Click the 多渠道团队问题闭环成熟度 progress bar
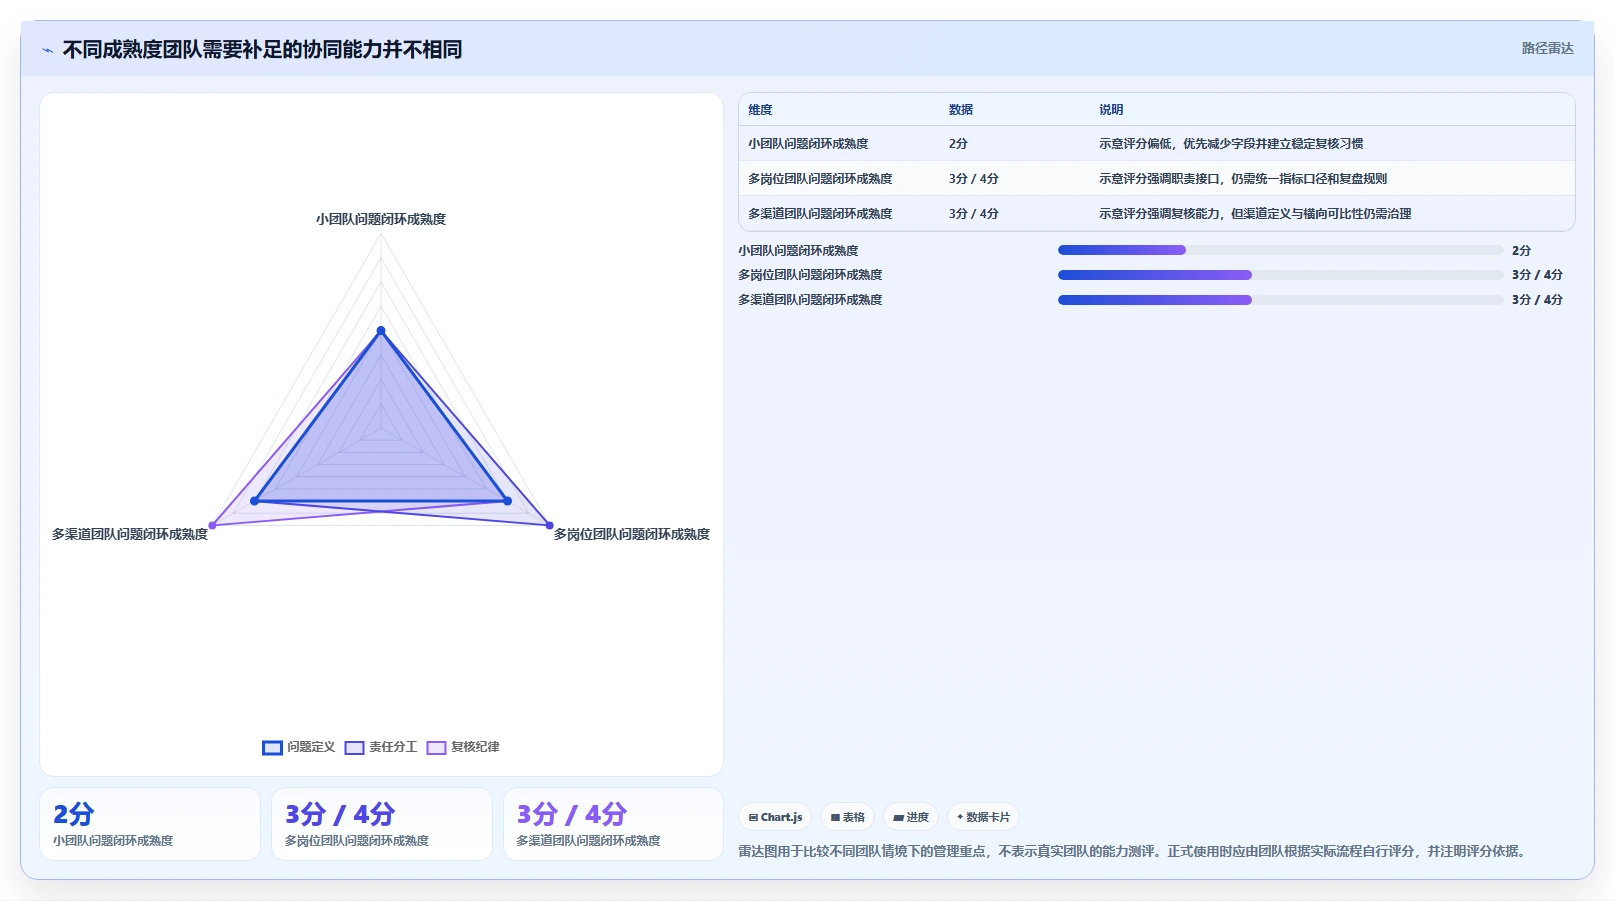Viewport: 1615px width, 901px height. (x=1280, y=300)
